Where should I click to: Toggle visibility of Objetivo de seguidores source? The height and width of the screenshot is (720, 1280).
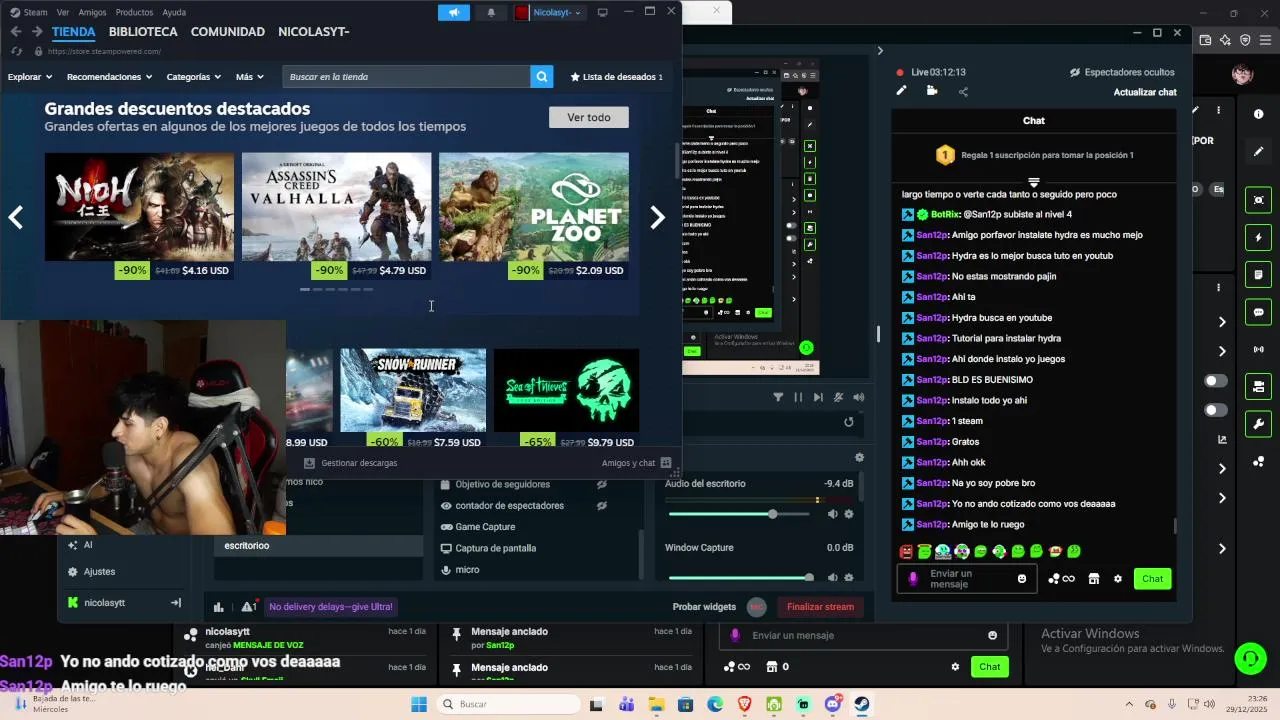[602, 484]
